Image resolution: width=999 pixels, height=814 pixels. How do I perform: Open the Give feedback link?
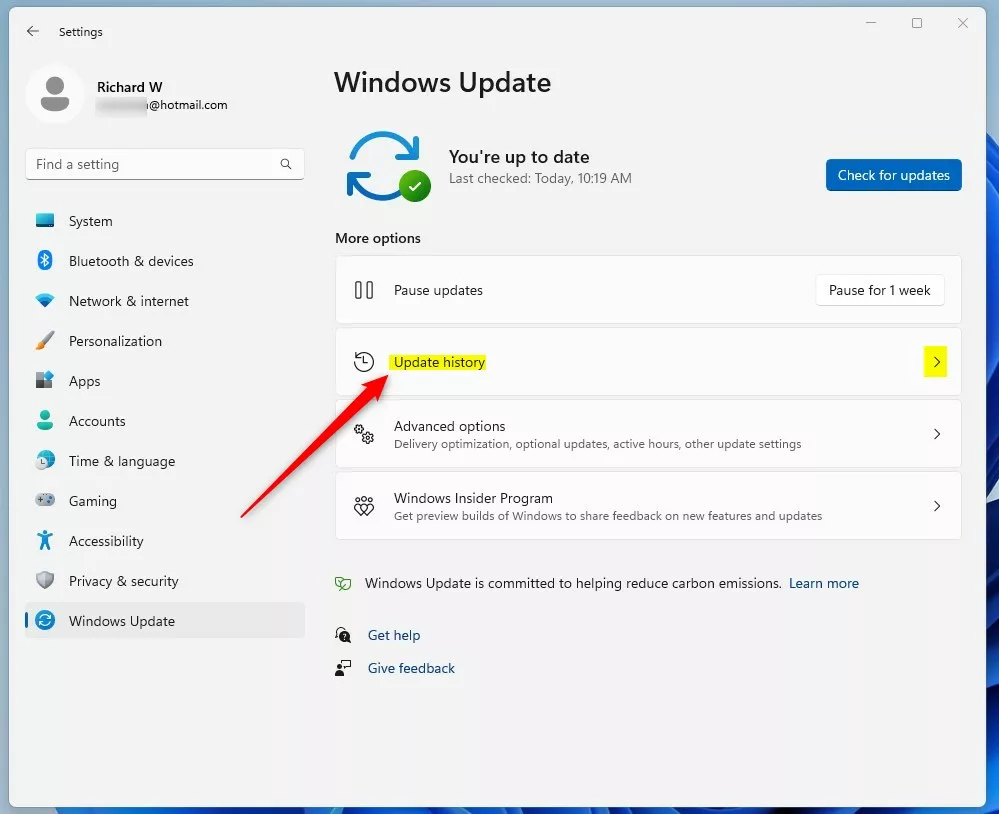click(x=411, y=668)
